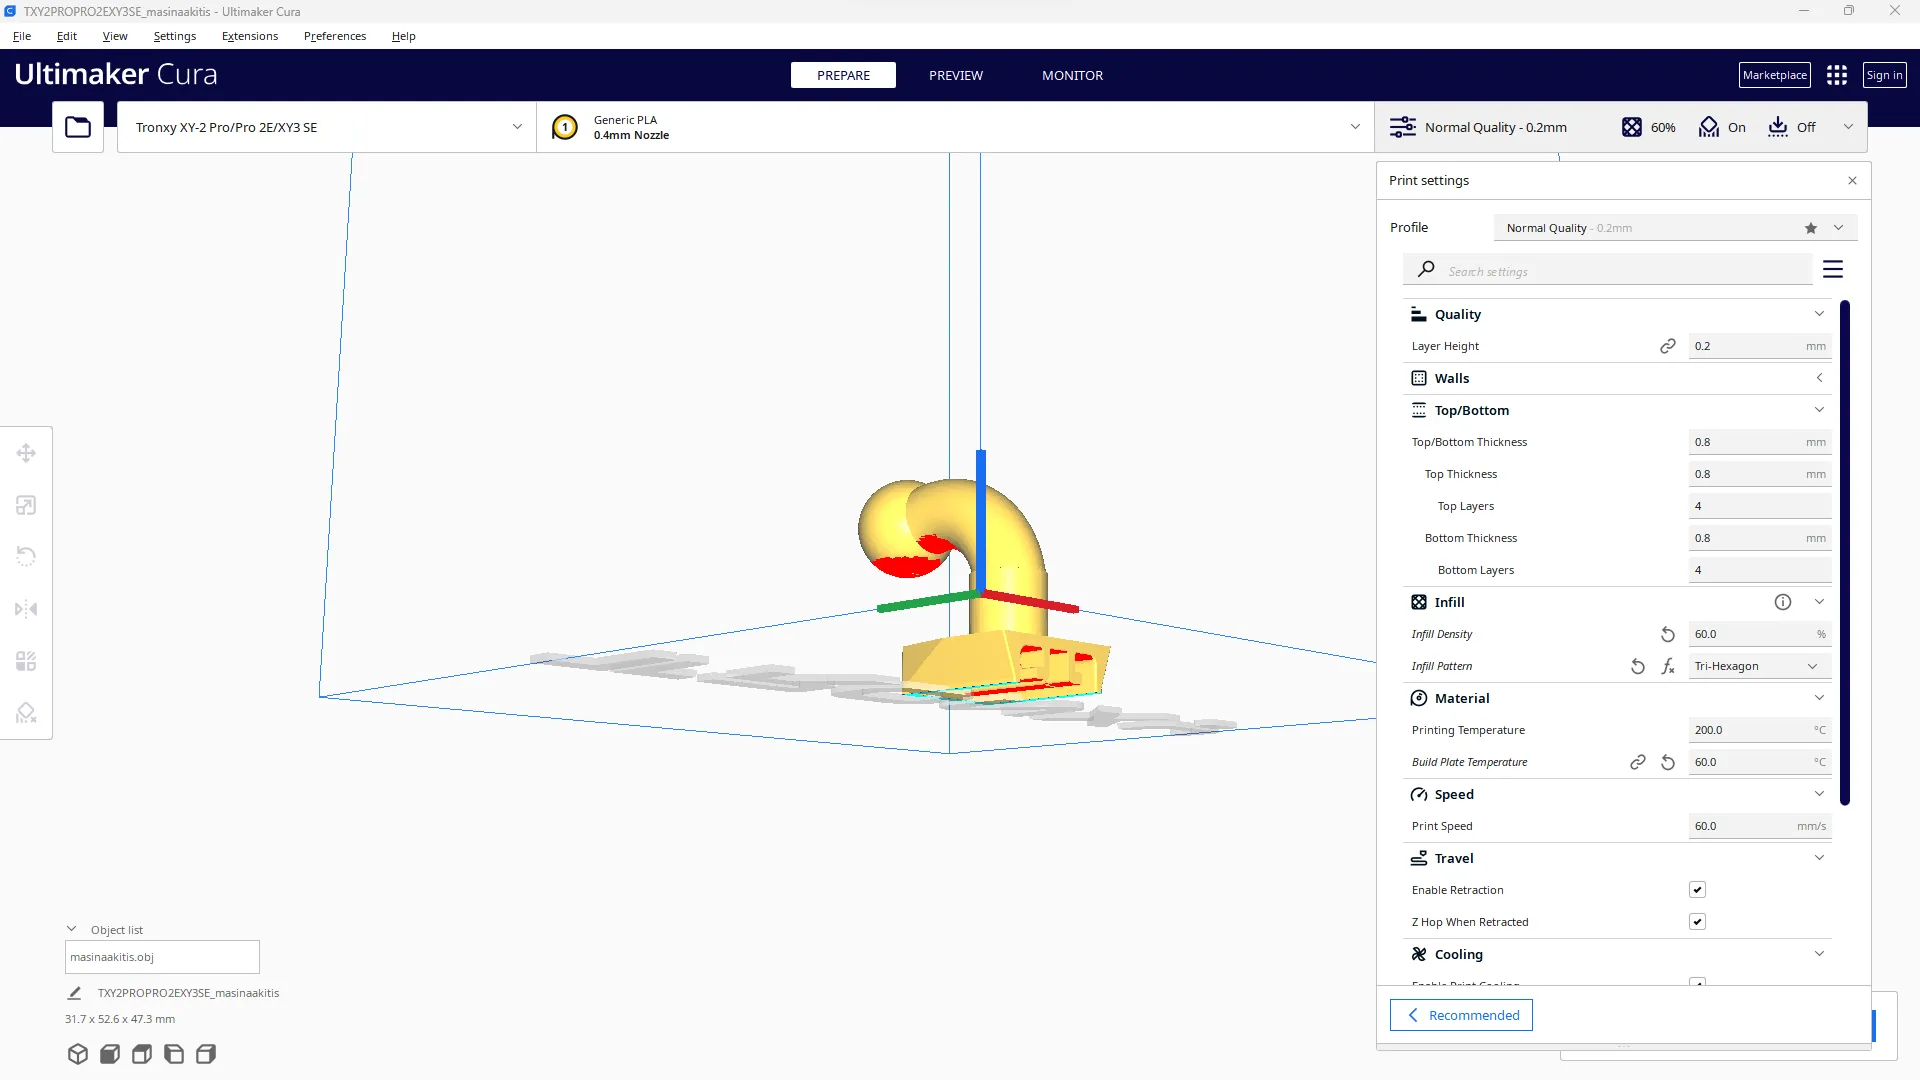Viewport: 1920px width, 1080px height.
Task: Toggle Z Hop When Retracted checkbox
Action: click(1697, 922)
